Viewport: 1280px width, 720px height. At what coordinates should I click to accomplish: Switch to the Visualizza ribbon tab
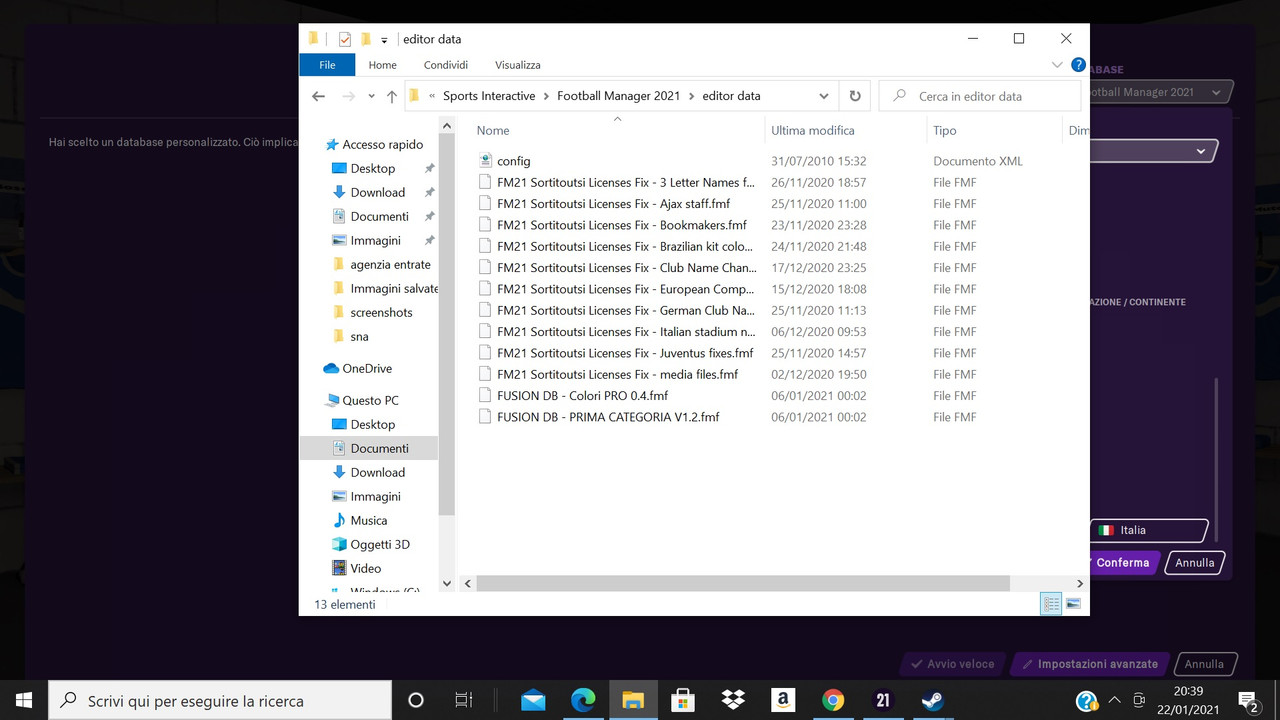pyautogui.click(x=518, y=65)
